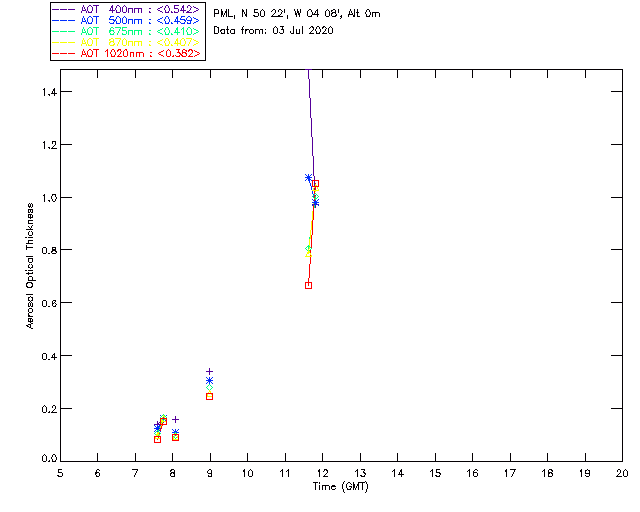
Task: Click the purple plus marker at hour 8
Action: pyautogui.click(x=176, y=420)
